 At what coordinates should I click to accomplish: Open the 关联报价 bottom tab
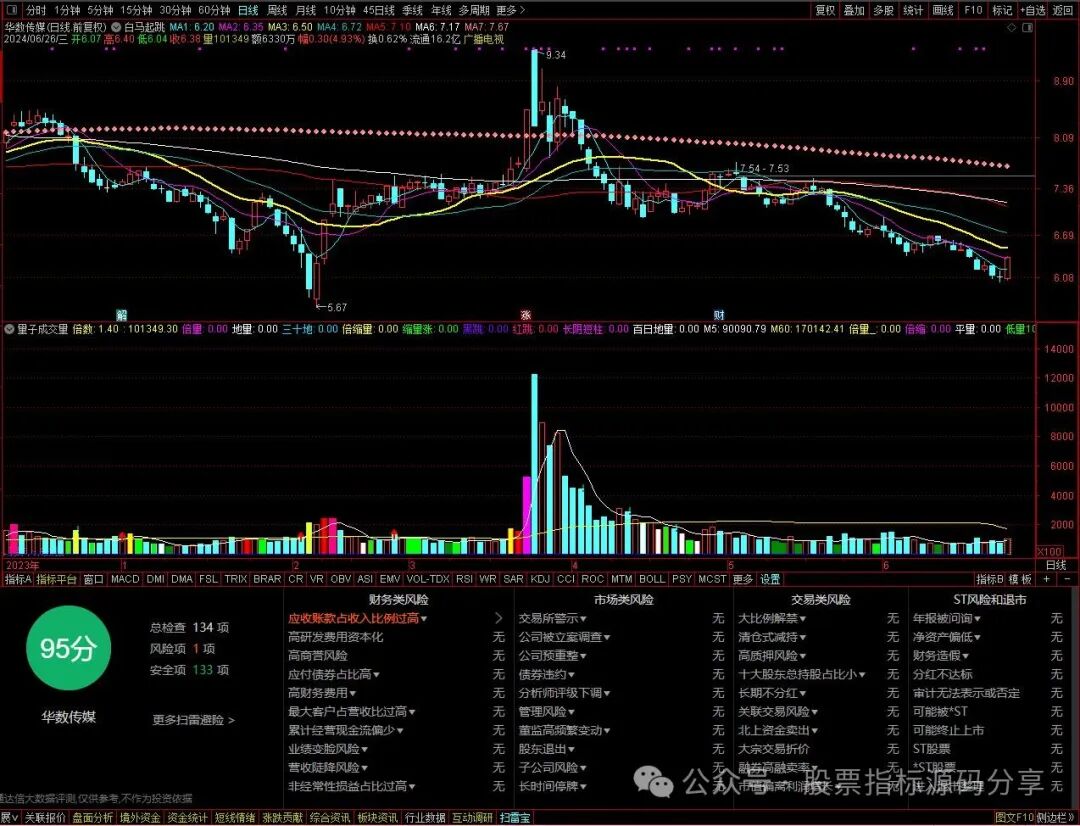(x=45, y=818)
